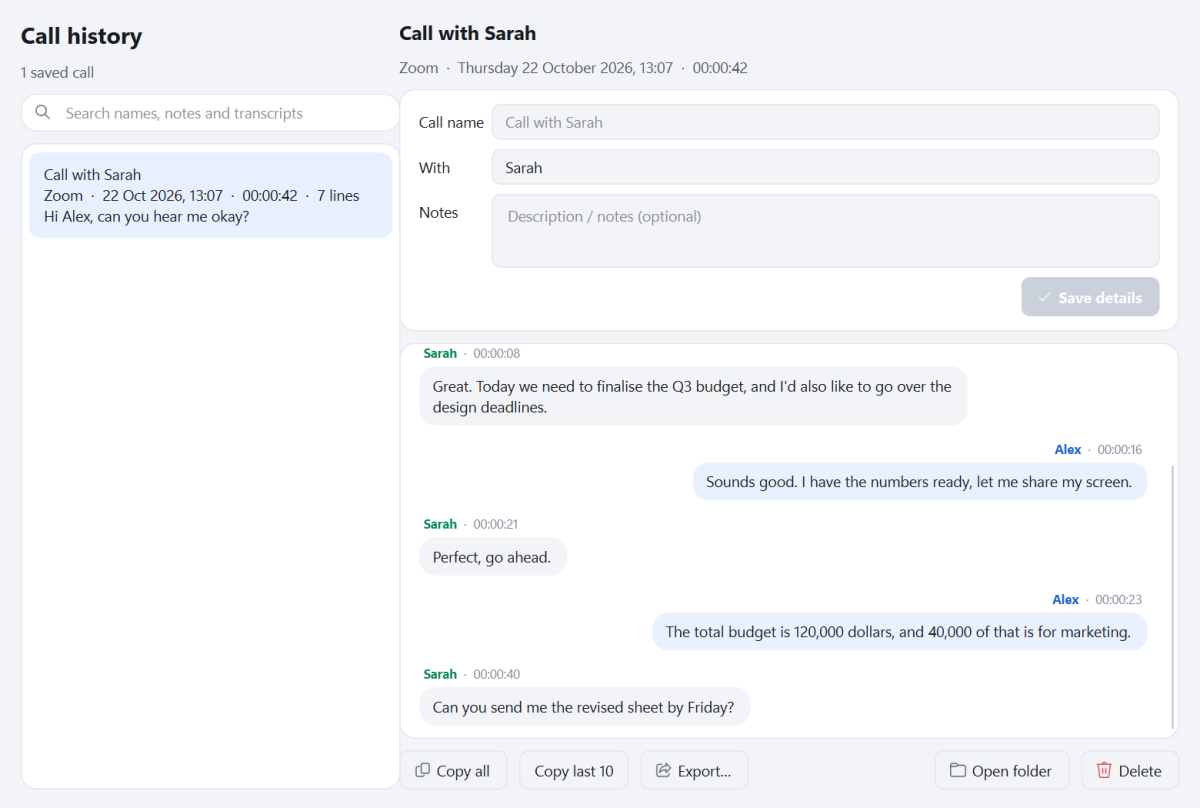
Task: Click the Notes description text area
Action: point(825,231)
